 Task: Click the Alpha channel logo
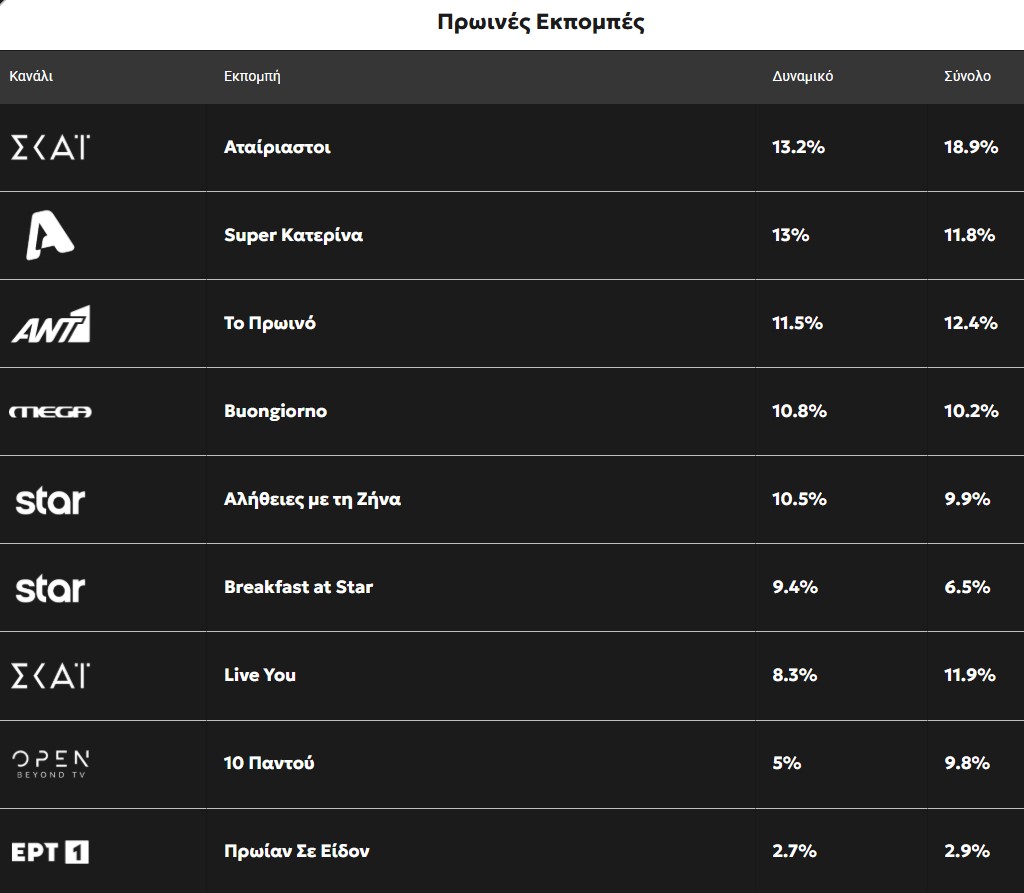50,236
